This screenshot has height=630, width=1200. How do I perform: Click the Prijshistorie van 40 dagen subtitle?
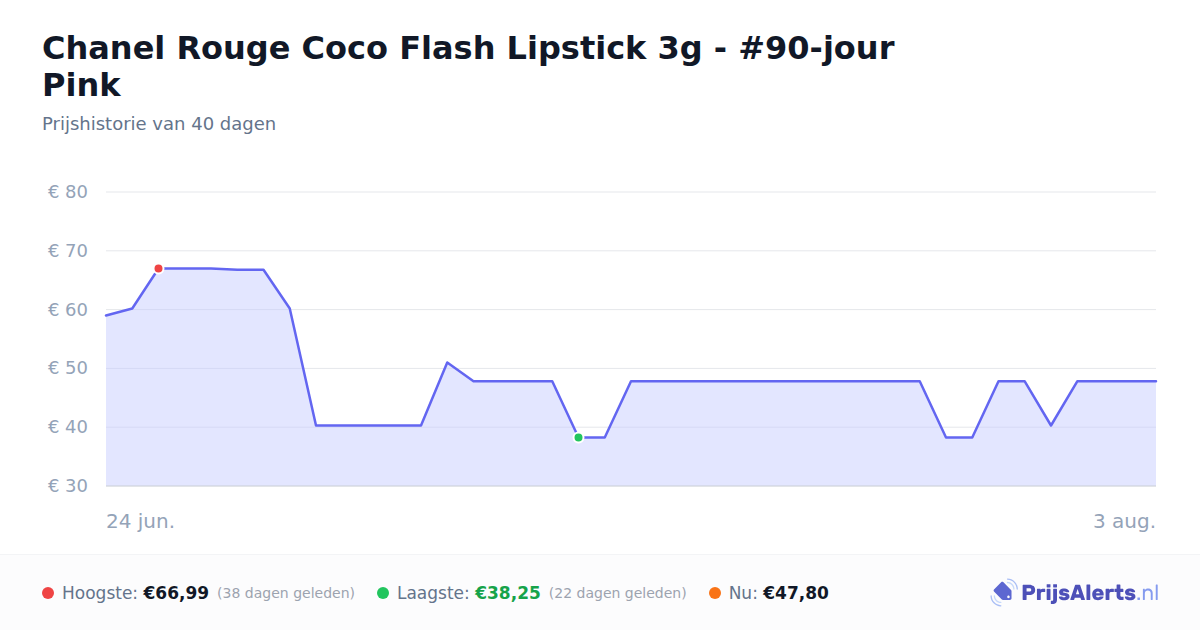pyautogui.click(x=159, y=124)
